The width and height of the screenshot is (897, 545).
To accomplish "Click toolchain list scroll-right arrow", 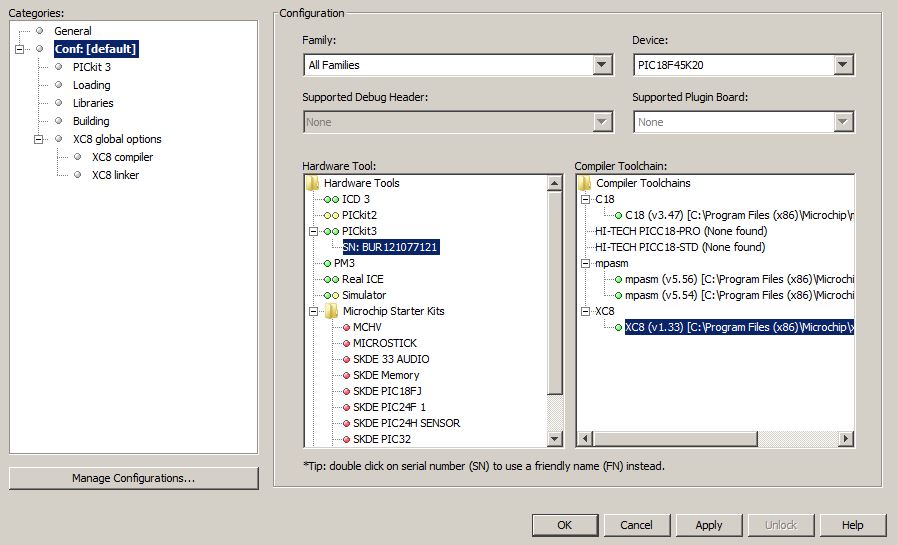I will coord(846,439).
